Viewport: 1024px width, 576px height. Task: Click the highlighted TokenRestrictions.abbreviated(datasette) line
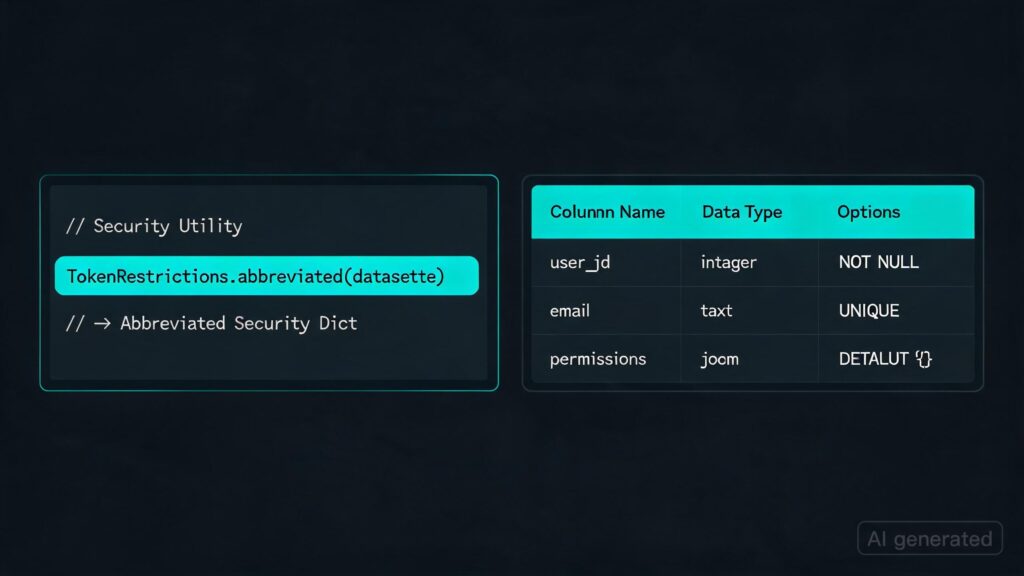(266, 276)
